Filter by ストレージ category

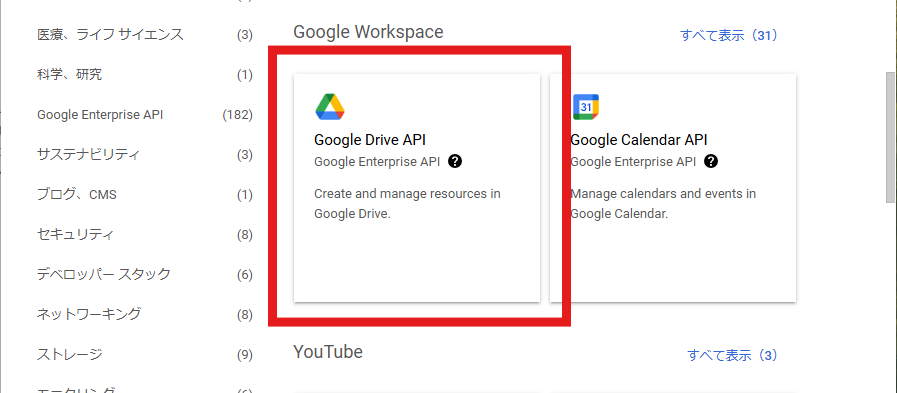70,355
